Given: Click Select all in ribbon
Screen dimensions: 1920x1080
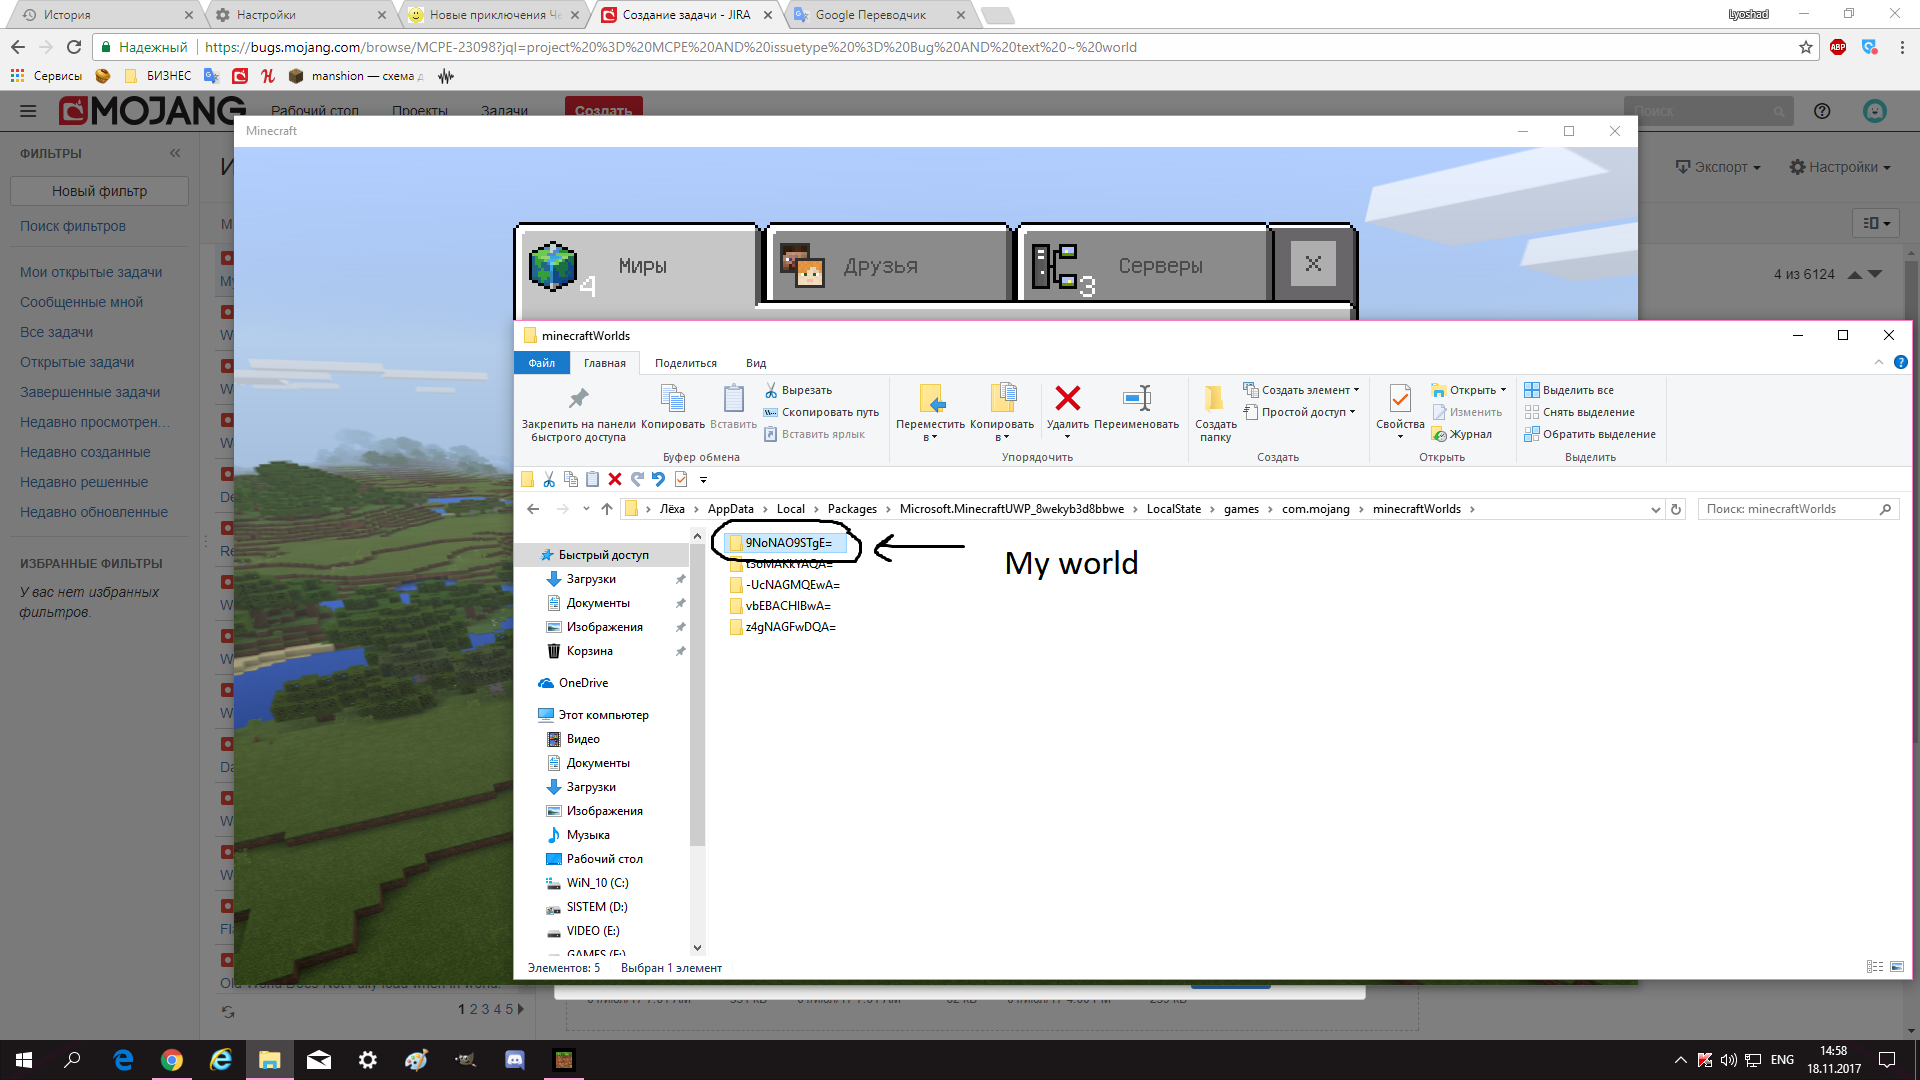Looking at the screenshot, I should pos(1577,390).
